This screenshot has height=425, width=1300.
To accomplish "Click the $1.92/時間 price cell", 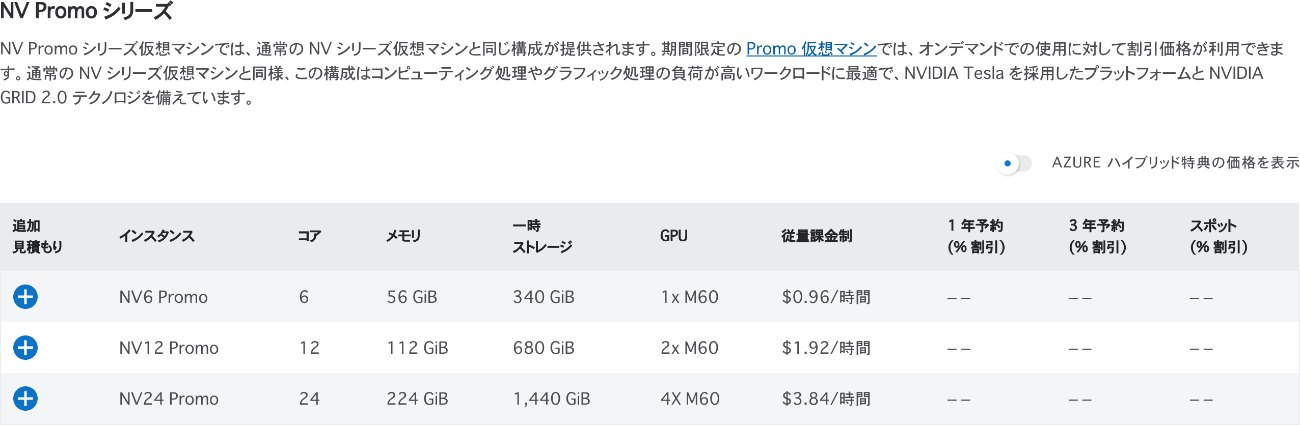I will tap(826, 348).
